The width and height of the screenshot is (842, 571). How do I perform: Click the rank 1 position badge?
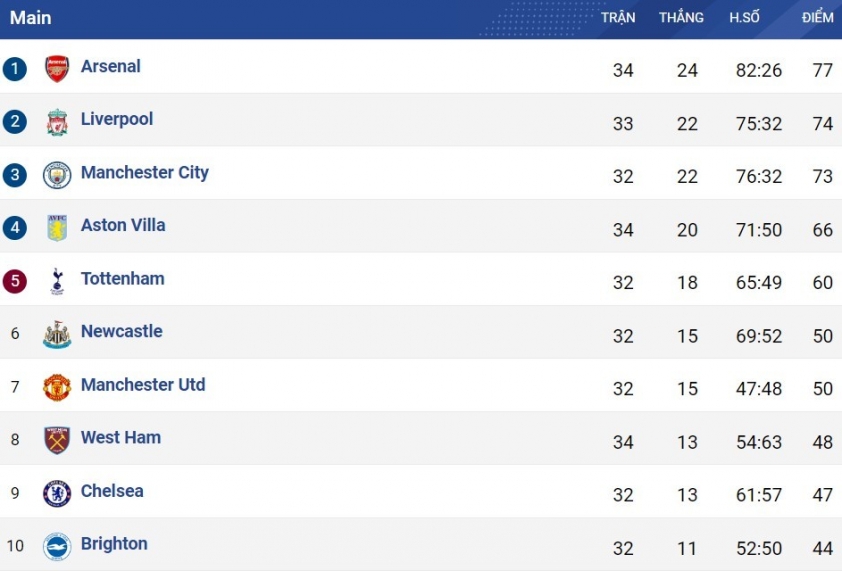pos(14,69)
